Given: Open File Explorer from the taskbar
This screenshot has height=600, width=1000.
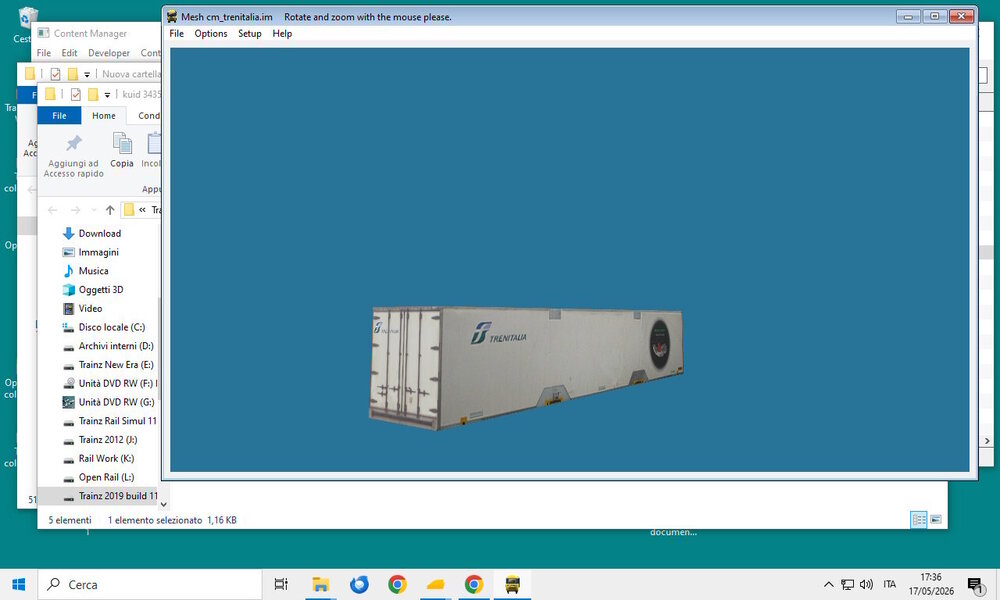Looking at the screenshot, I should click(x=320, y=584).
